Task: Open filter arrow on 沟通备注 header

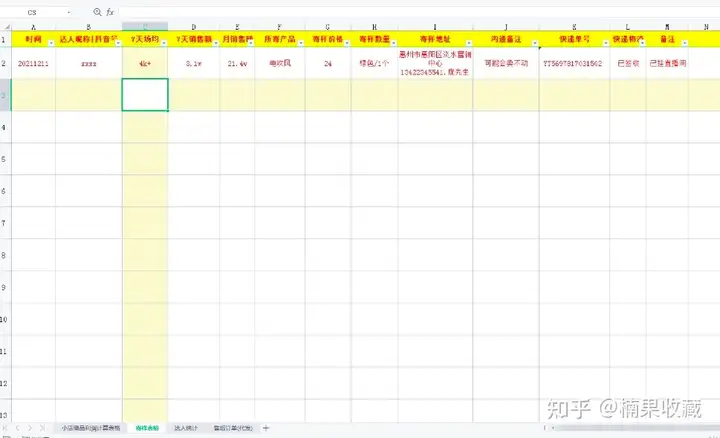Action: point(535,43)
